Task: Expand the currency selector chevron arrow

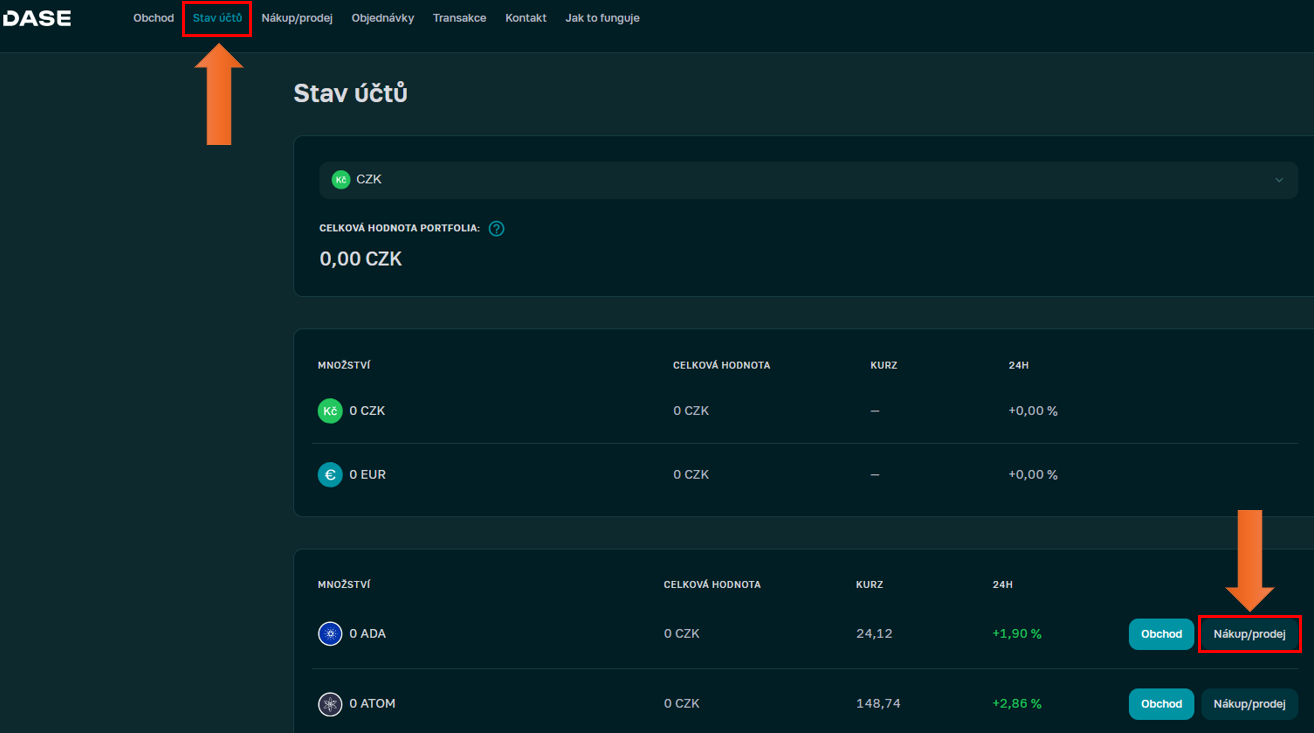Action: pyautogui.click(x=1279, y=180)
